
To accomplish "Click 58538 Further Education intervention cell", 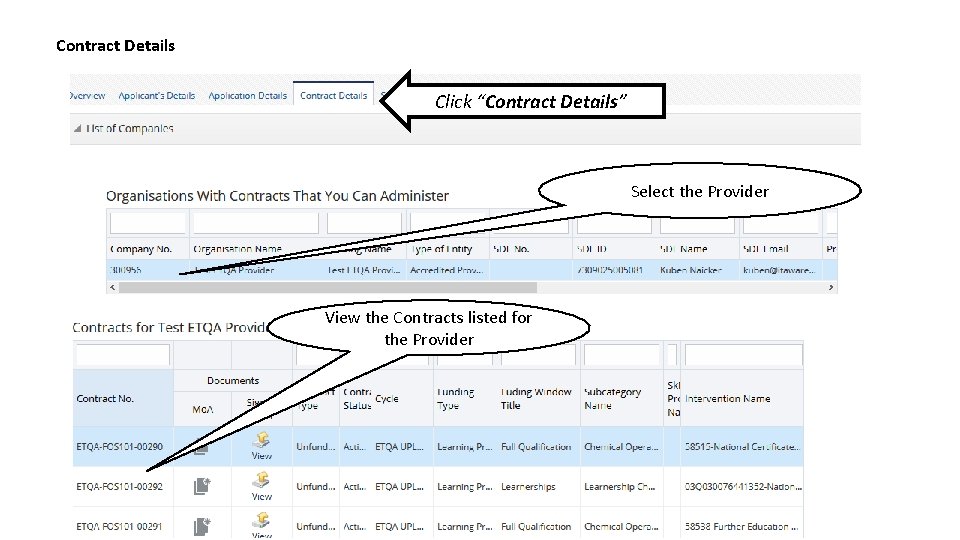I will (741, 527).
